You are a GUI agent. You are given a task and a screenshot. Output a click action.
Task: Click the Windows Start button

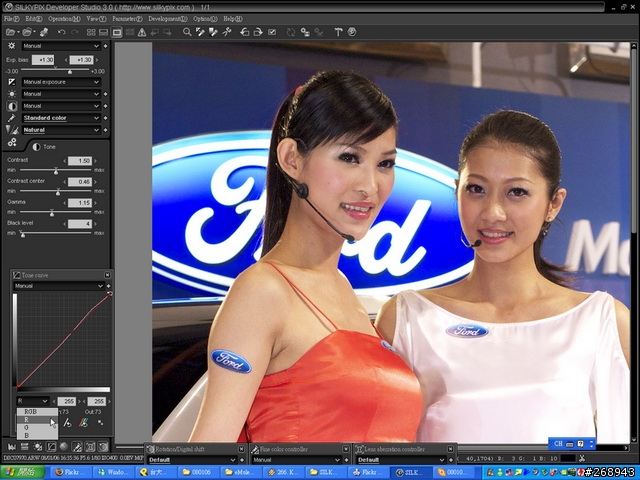pos(22,472)
